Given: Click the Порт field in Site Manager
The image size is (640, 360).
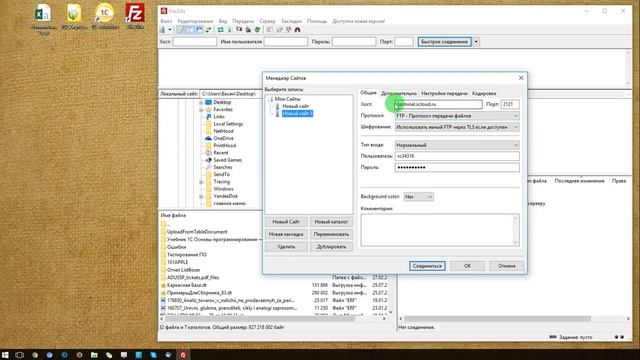Looking at the screenshot, I should 510,104.
